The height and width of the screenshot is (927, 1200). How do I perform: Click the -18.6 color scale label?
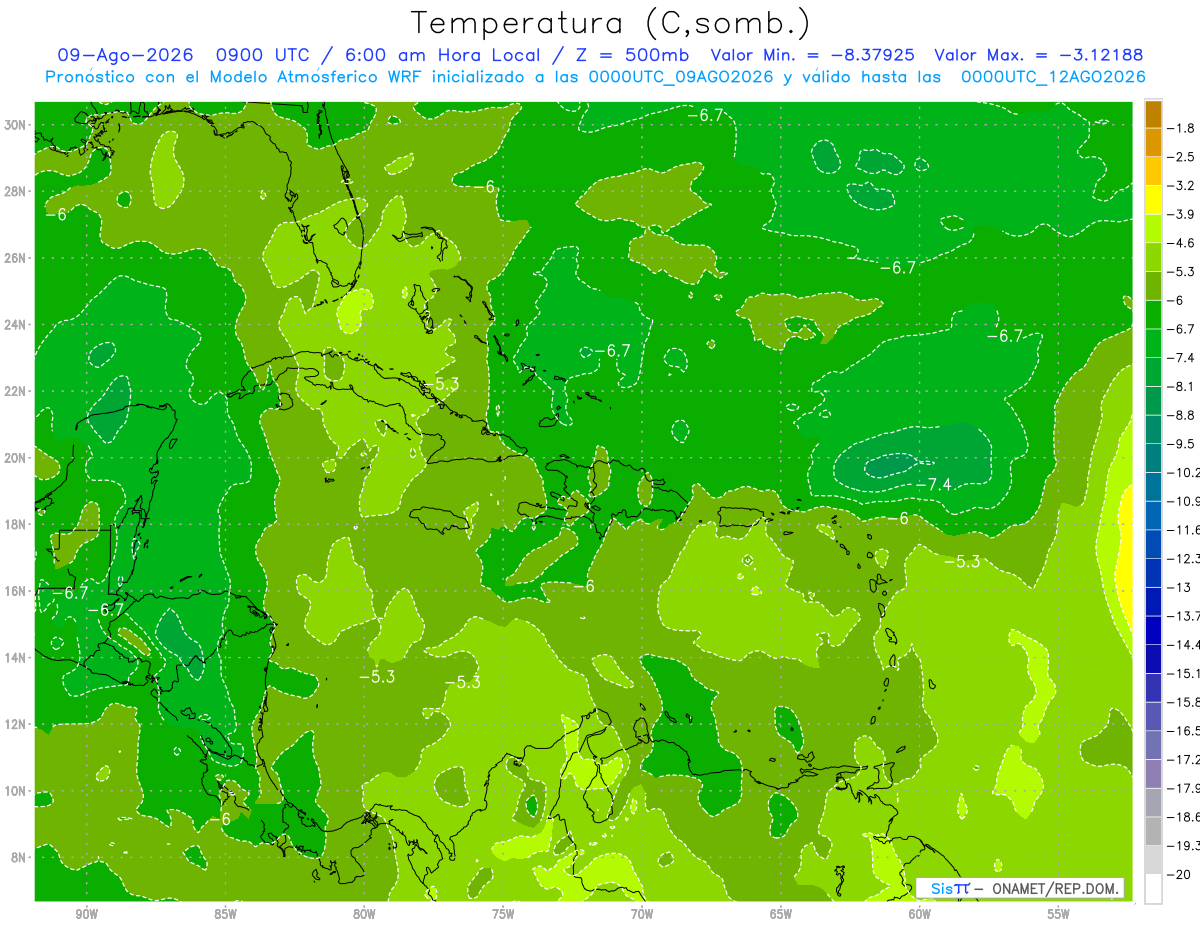pyautogui.click(x=1184, y=817)
